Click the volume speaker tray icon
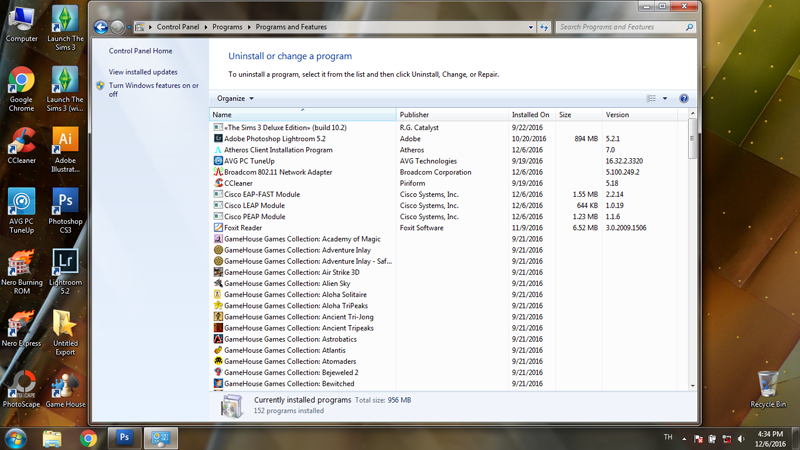 (741, 439)
